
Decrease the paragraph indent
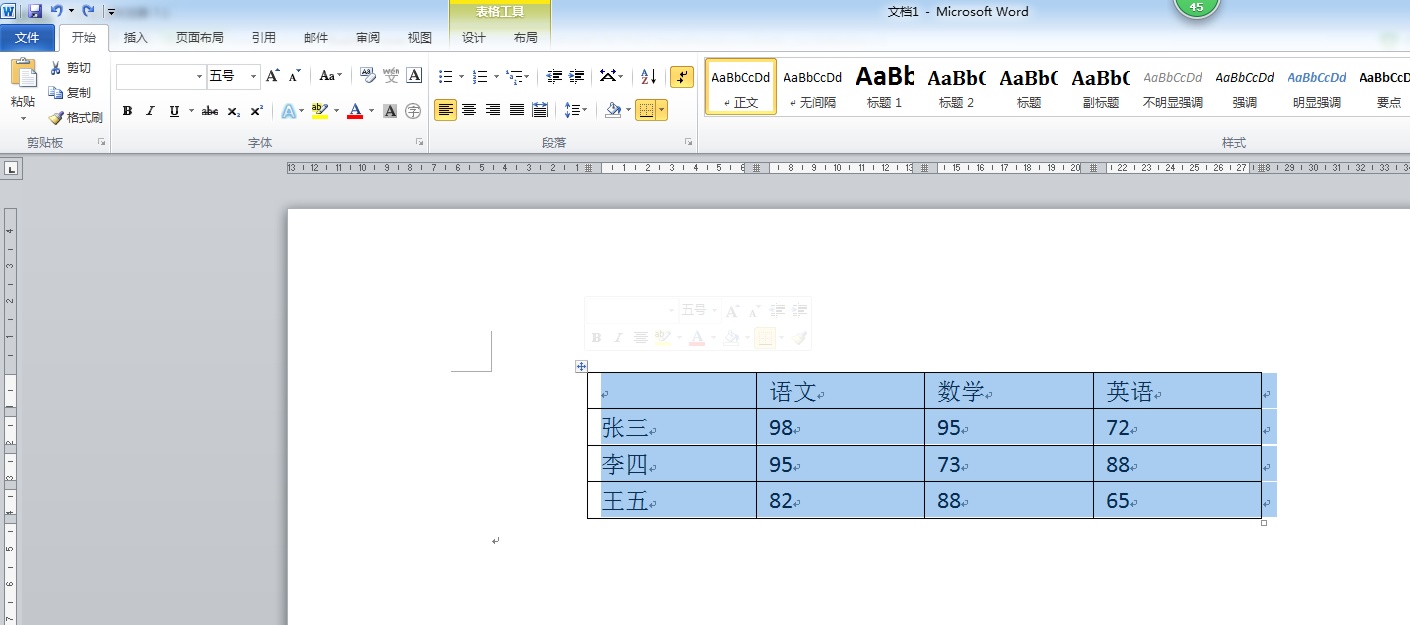(554, 76)
